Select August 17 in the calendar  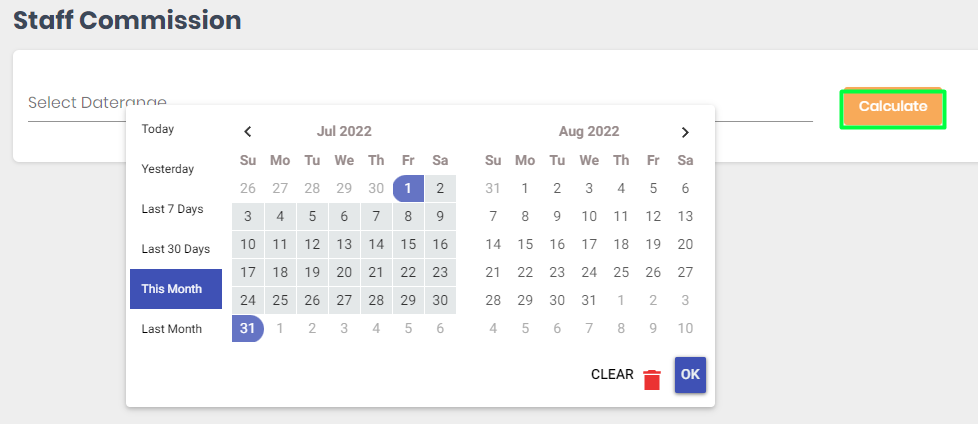point(589,244)
